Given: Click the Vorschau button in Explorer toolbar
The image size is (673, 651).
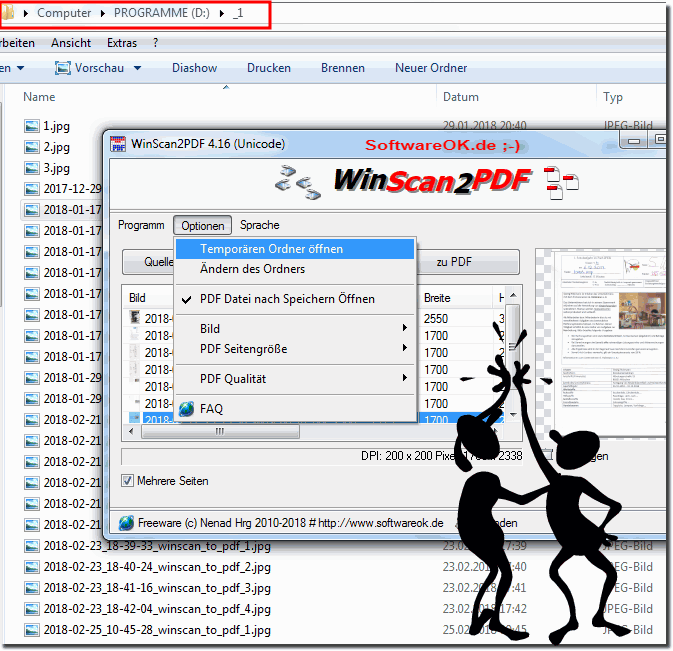Looking at the screenshot, I should [x=90, y=68].
